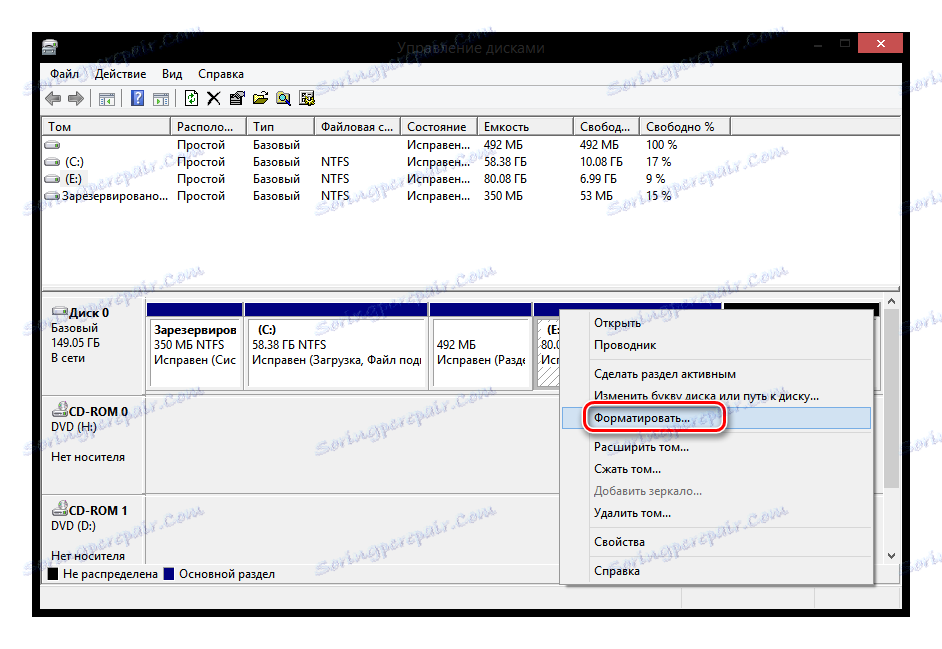This screenshot has width=942, height=649.
Task: Open the Справка menu in the menu bar
Action: coord(220,74)
